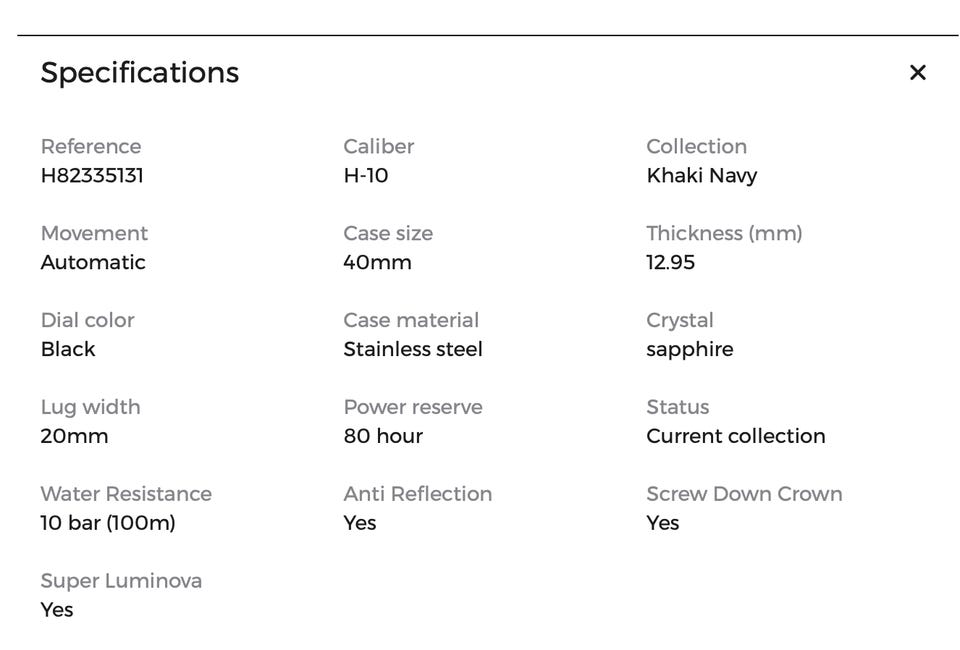Screen dimensions: 960x650
Task: Select the 12.95 thickness value
Action: [670, 263]
